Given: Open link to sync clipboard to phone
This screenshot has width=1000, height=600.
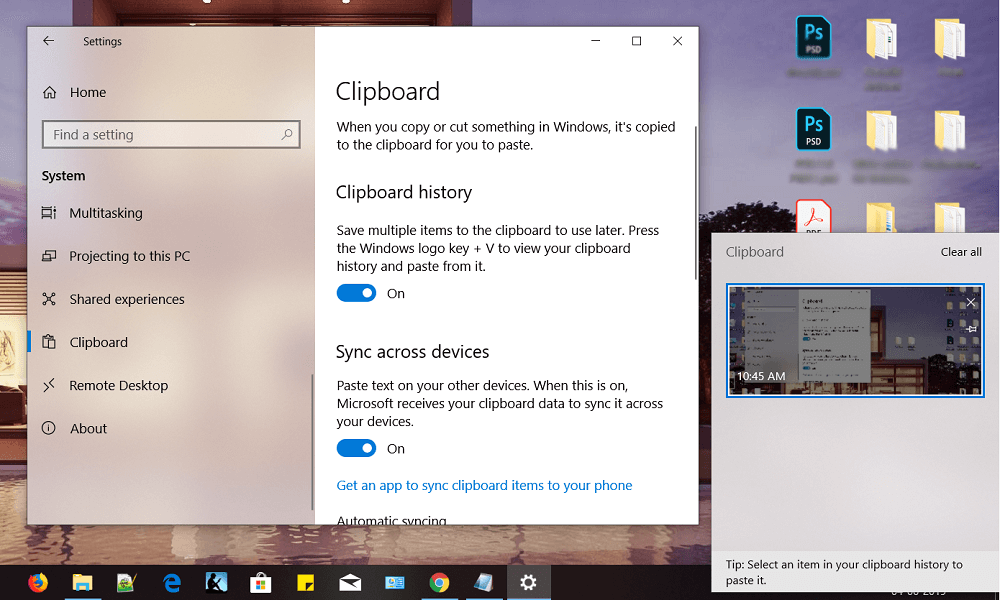Looking at the screenshot, I should tap(484, 485).
